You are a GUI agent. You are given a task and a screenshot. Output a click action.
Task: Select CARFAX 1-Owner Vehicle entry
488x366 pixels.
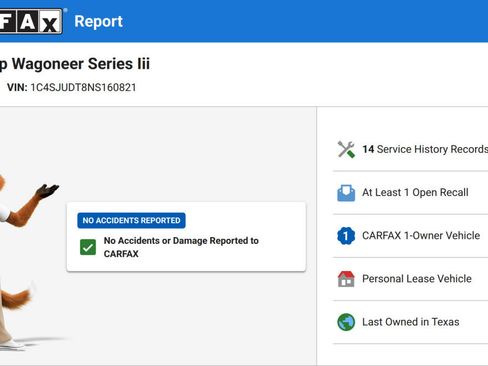pyautogui.click(x=410, y=236)
